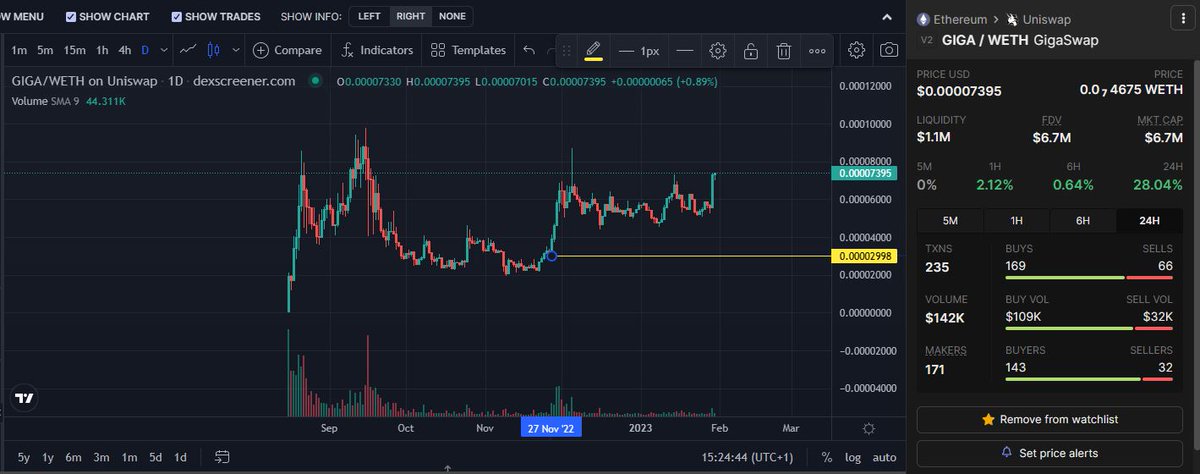Click Remove from watchlist button
This screenshot has width=1200, height=474.
click(1051, 419)
